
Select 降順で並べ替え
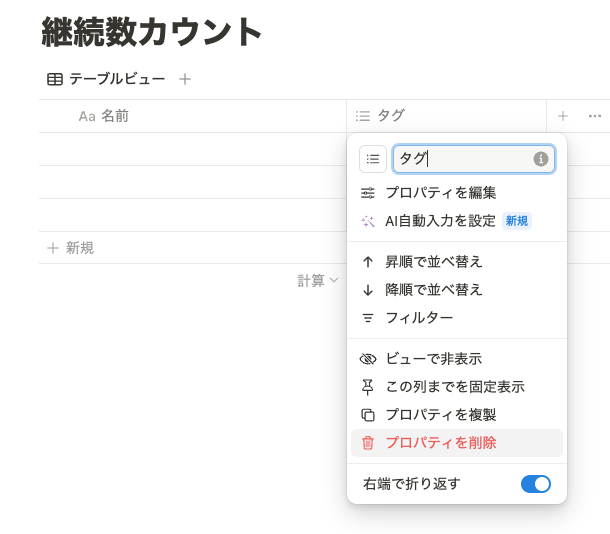[434, 290]
